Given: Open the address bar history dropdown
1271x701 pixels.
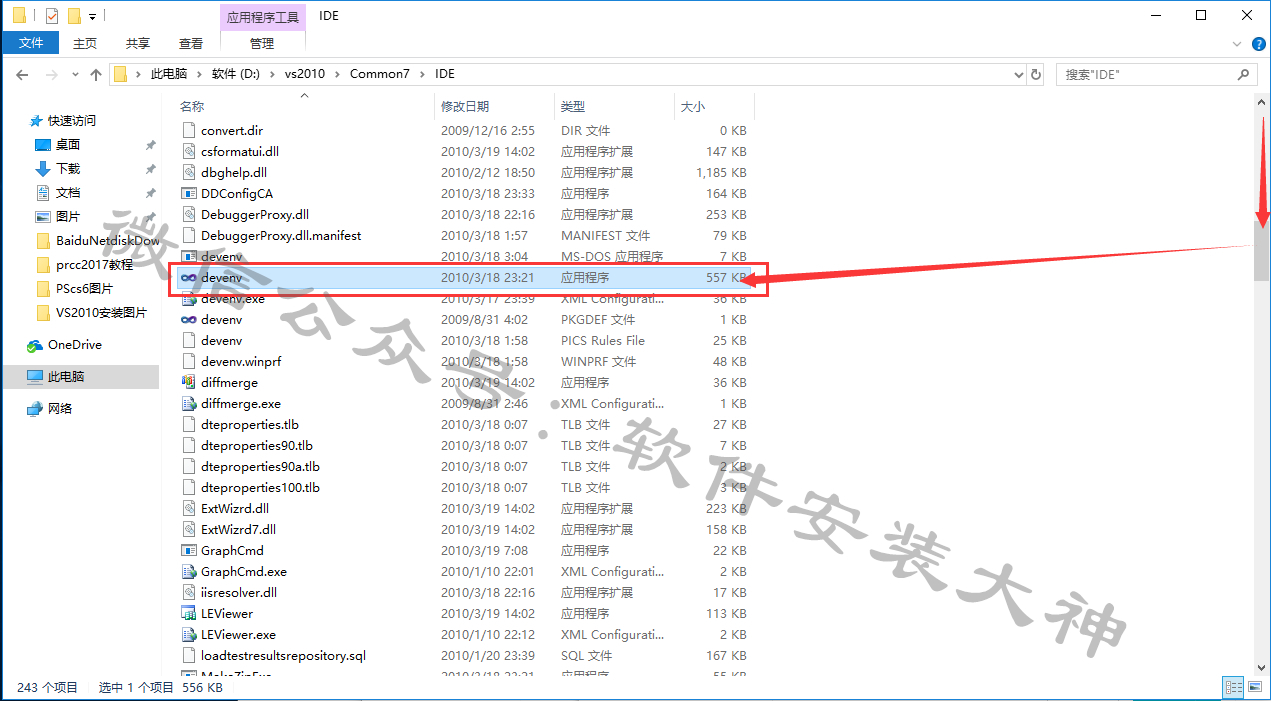Looking at the screenshot, I should [1019, 74].
